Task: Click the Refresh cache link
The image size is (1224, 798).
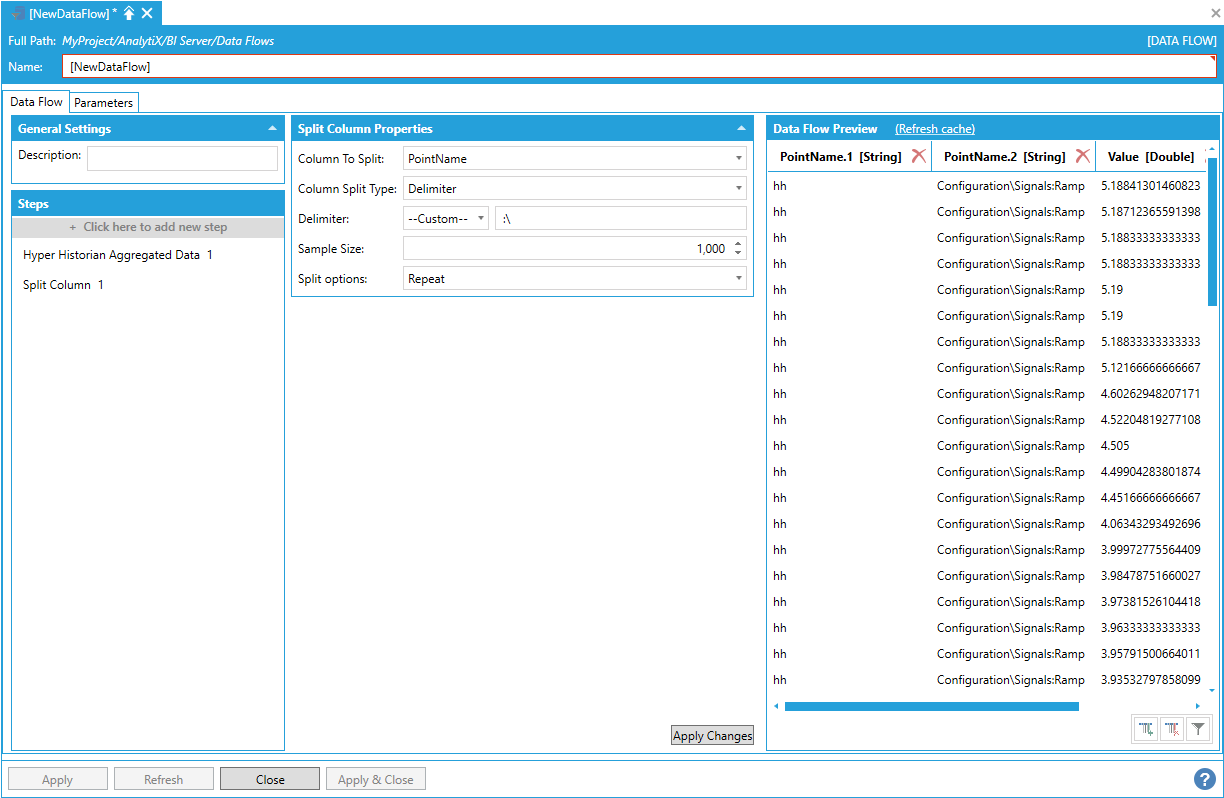Action: pyautogui.click(x=934, y=129)
